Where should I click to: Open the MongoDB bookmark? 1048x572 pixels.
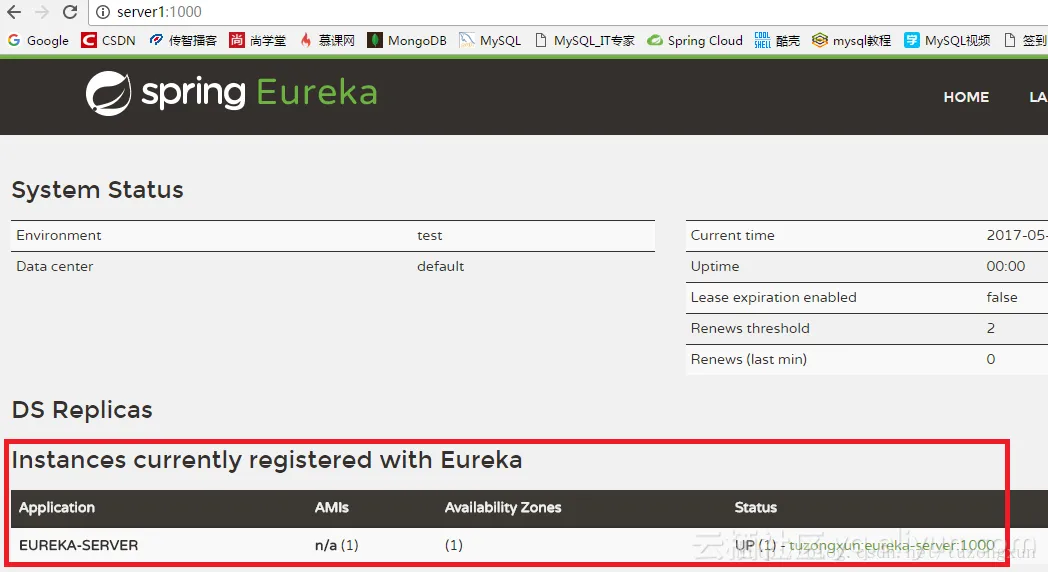[x=407, y=41]
